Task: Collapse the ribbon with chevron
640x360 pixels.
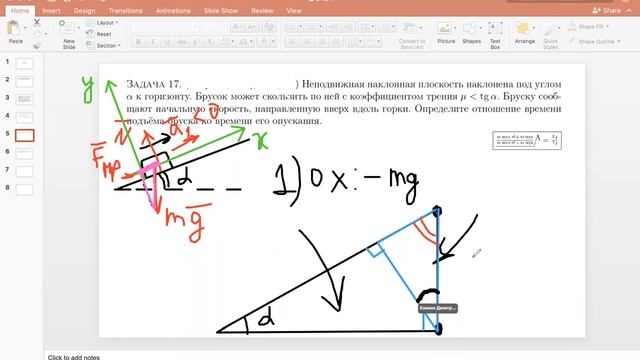Action: coord(629,11)
